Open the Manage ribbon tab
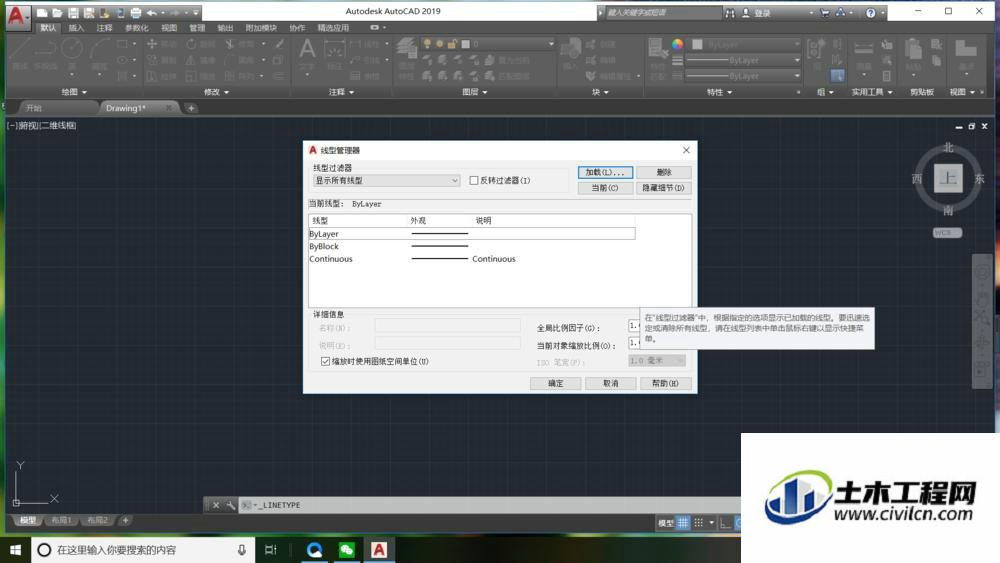 (x=197, y=28)
